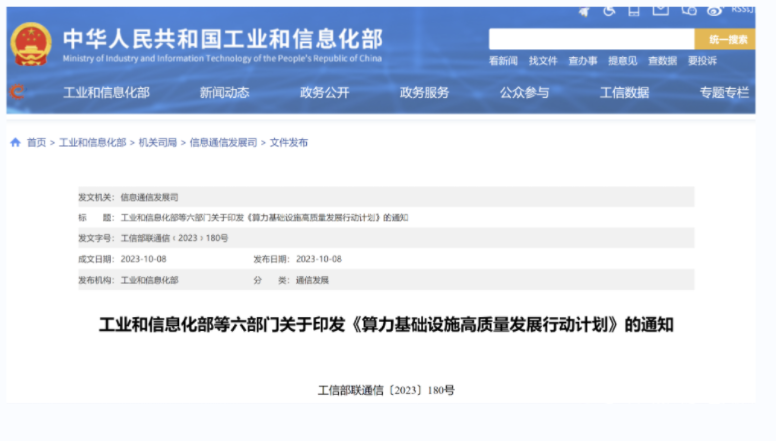This screenshot has height=441, width=776.
Task: Open the Weibo icon in header
Action: (x=715, y=11)
